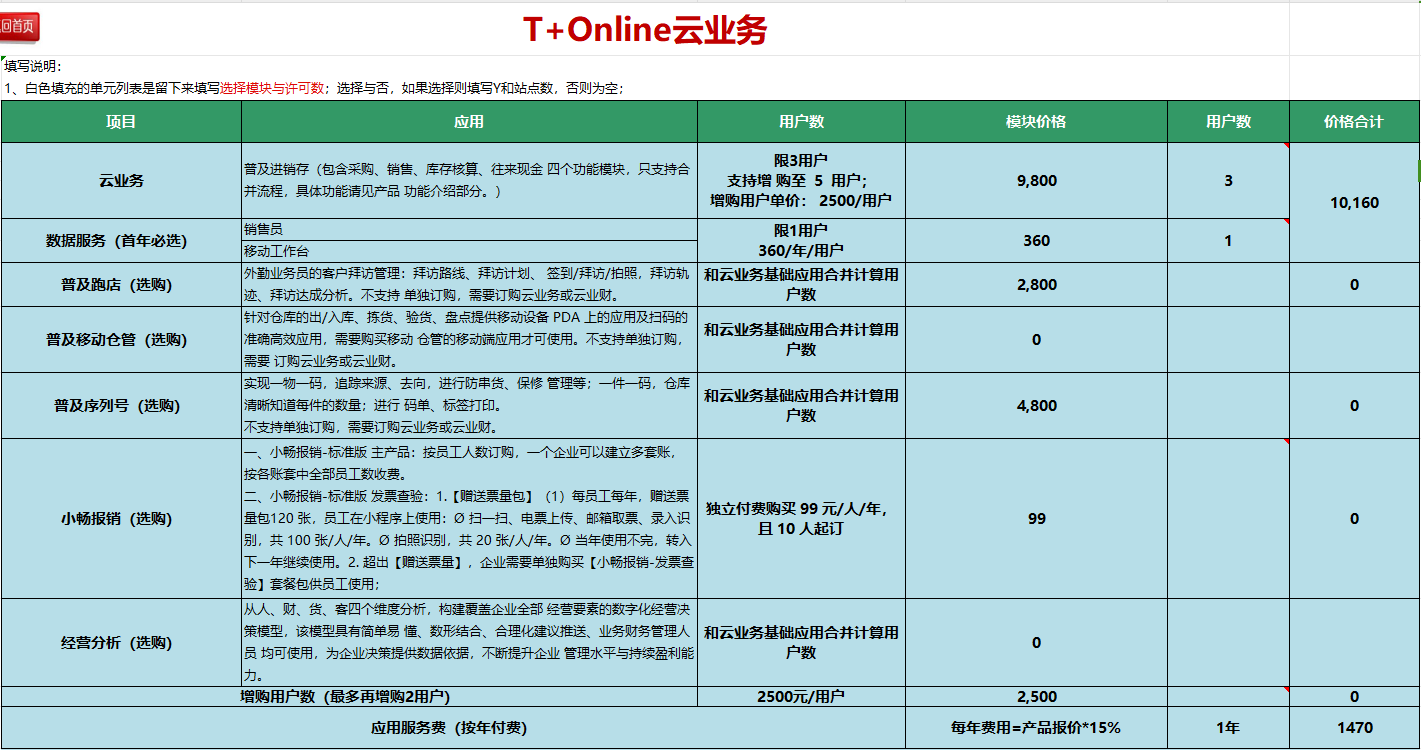Select the 应用服务费（按年付费）cell

453,728
